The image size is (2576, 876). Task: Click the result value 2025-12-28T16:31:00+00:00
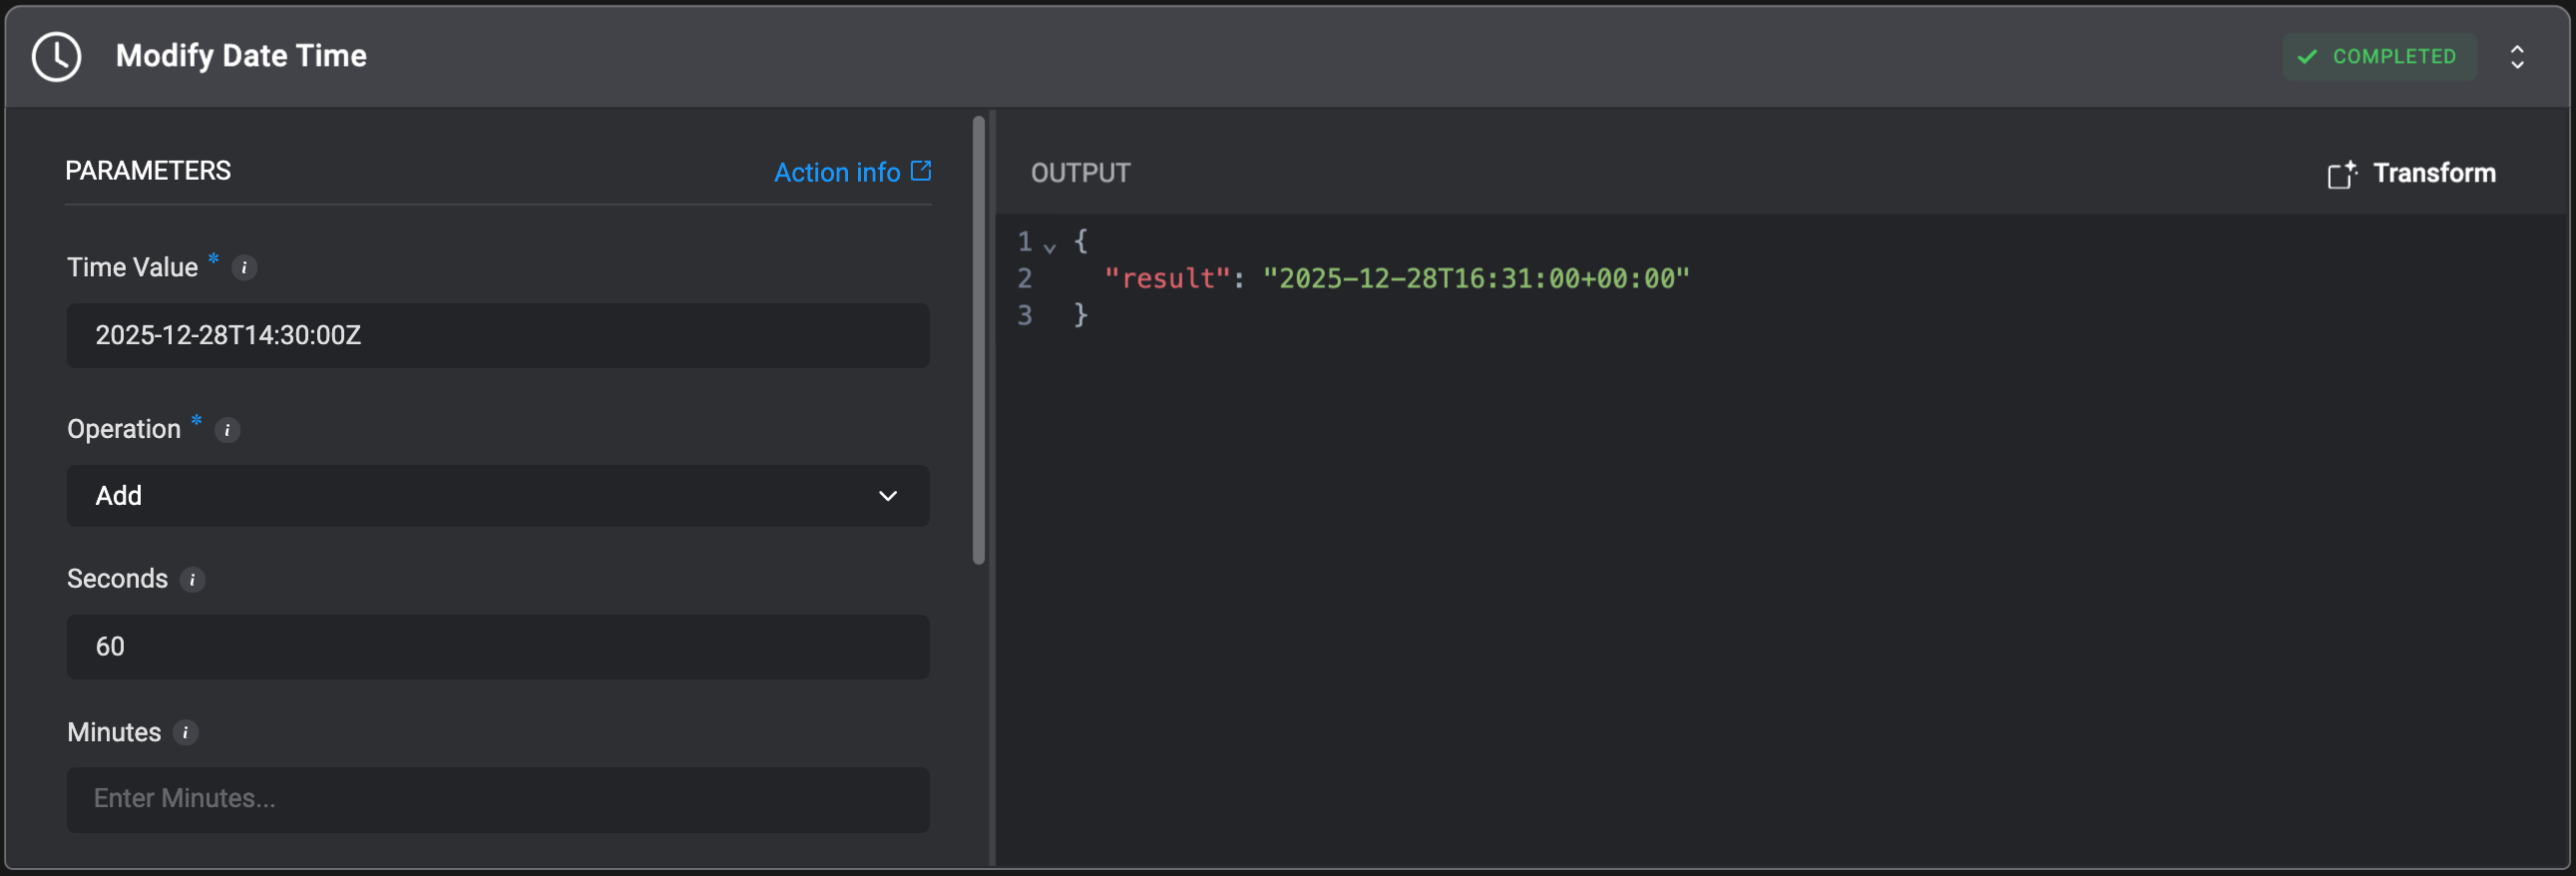pos(1476,278)
